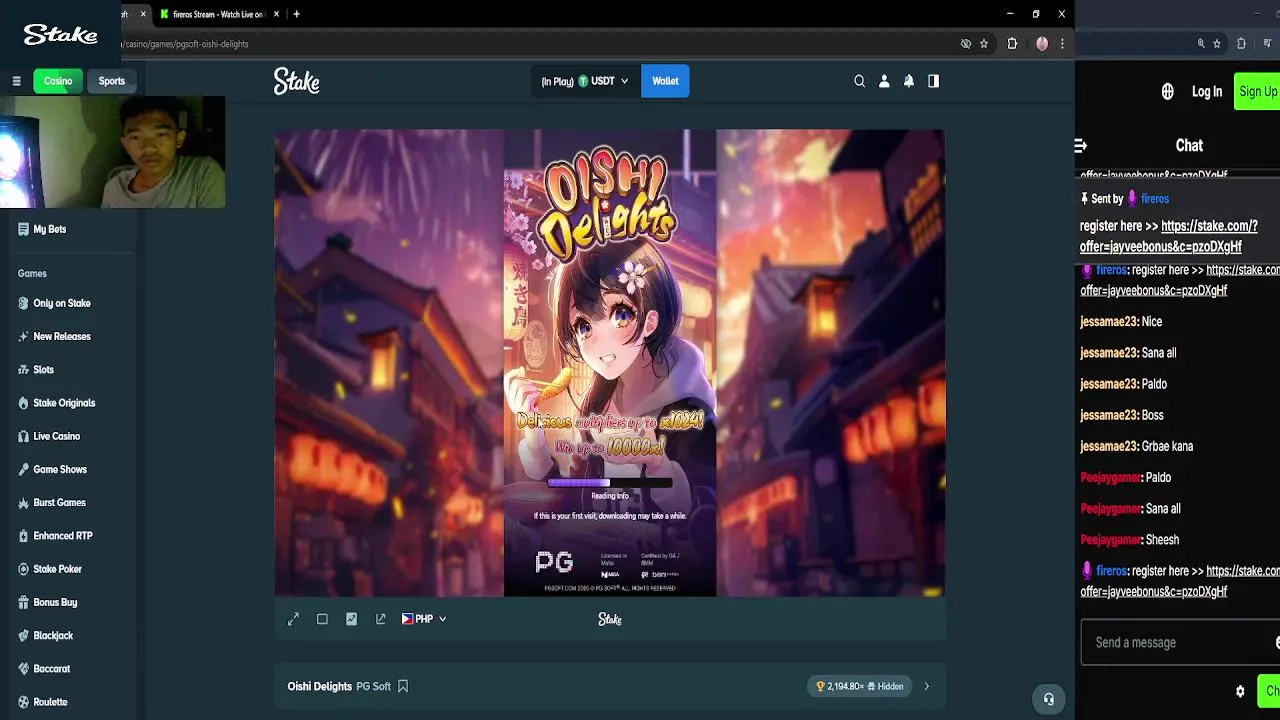Open Chrome extensions puzzle icon
1280x720 pixels.
pyautogui.click(x=1012, y=44)
